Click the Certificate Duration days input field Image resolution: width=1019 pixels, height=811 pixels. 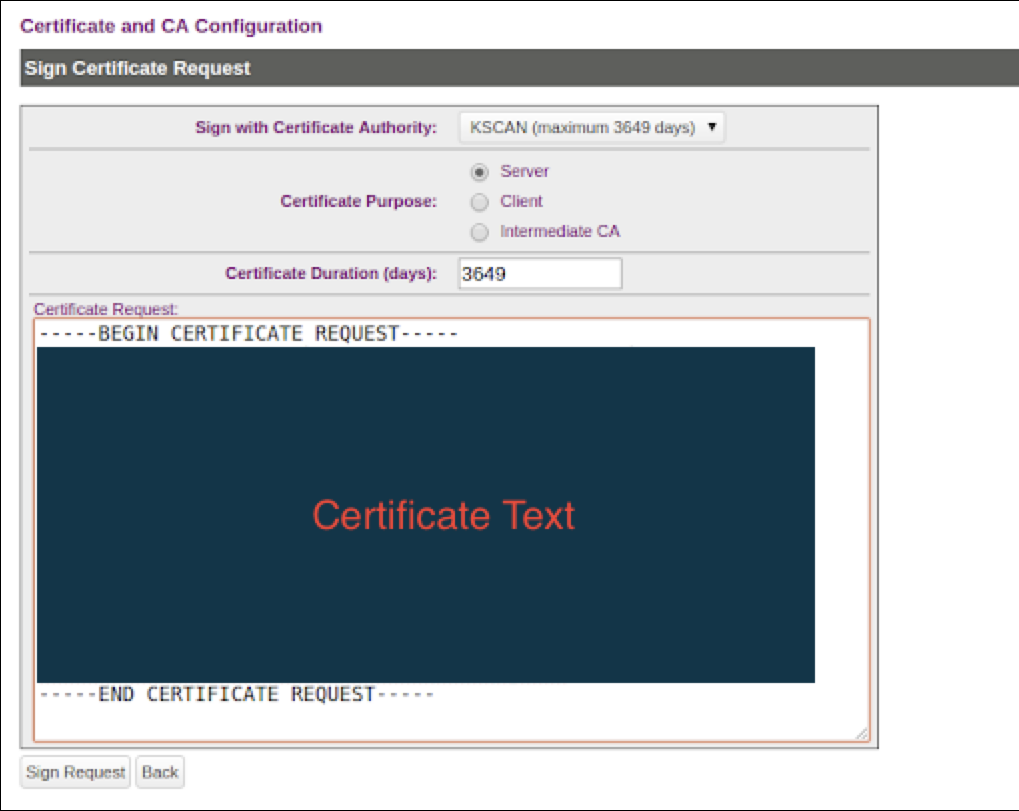pyautogui.click(x=540, y=273)
